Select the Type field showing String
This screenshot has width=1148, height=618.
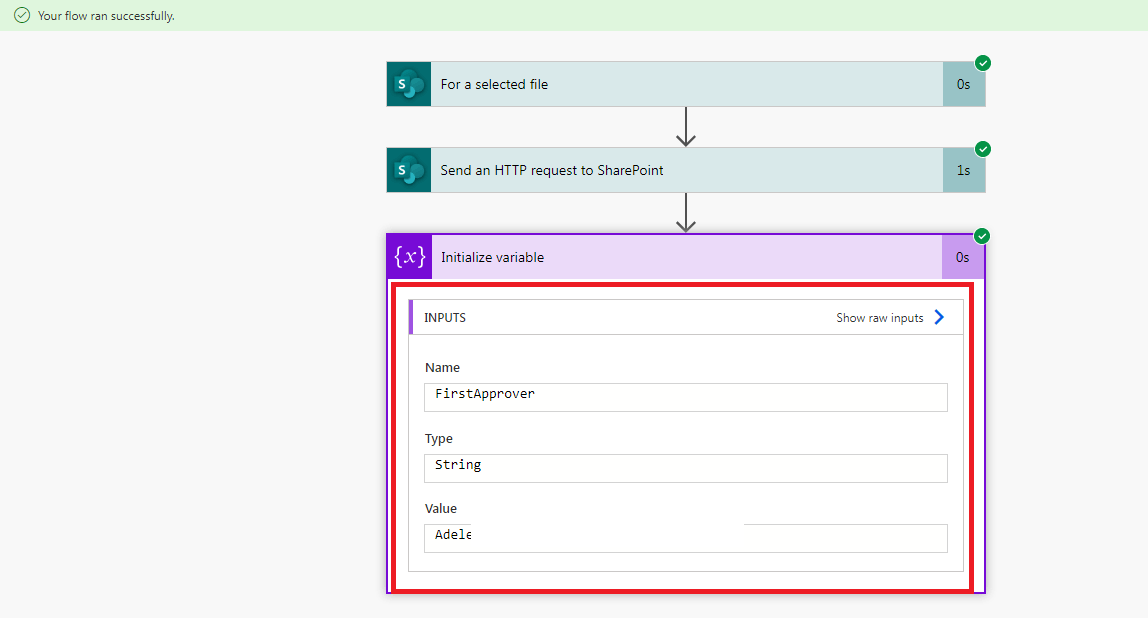coord(686,468)
